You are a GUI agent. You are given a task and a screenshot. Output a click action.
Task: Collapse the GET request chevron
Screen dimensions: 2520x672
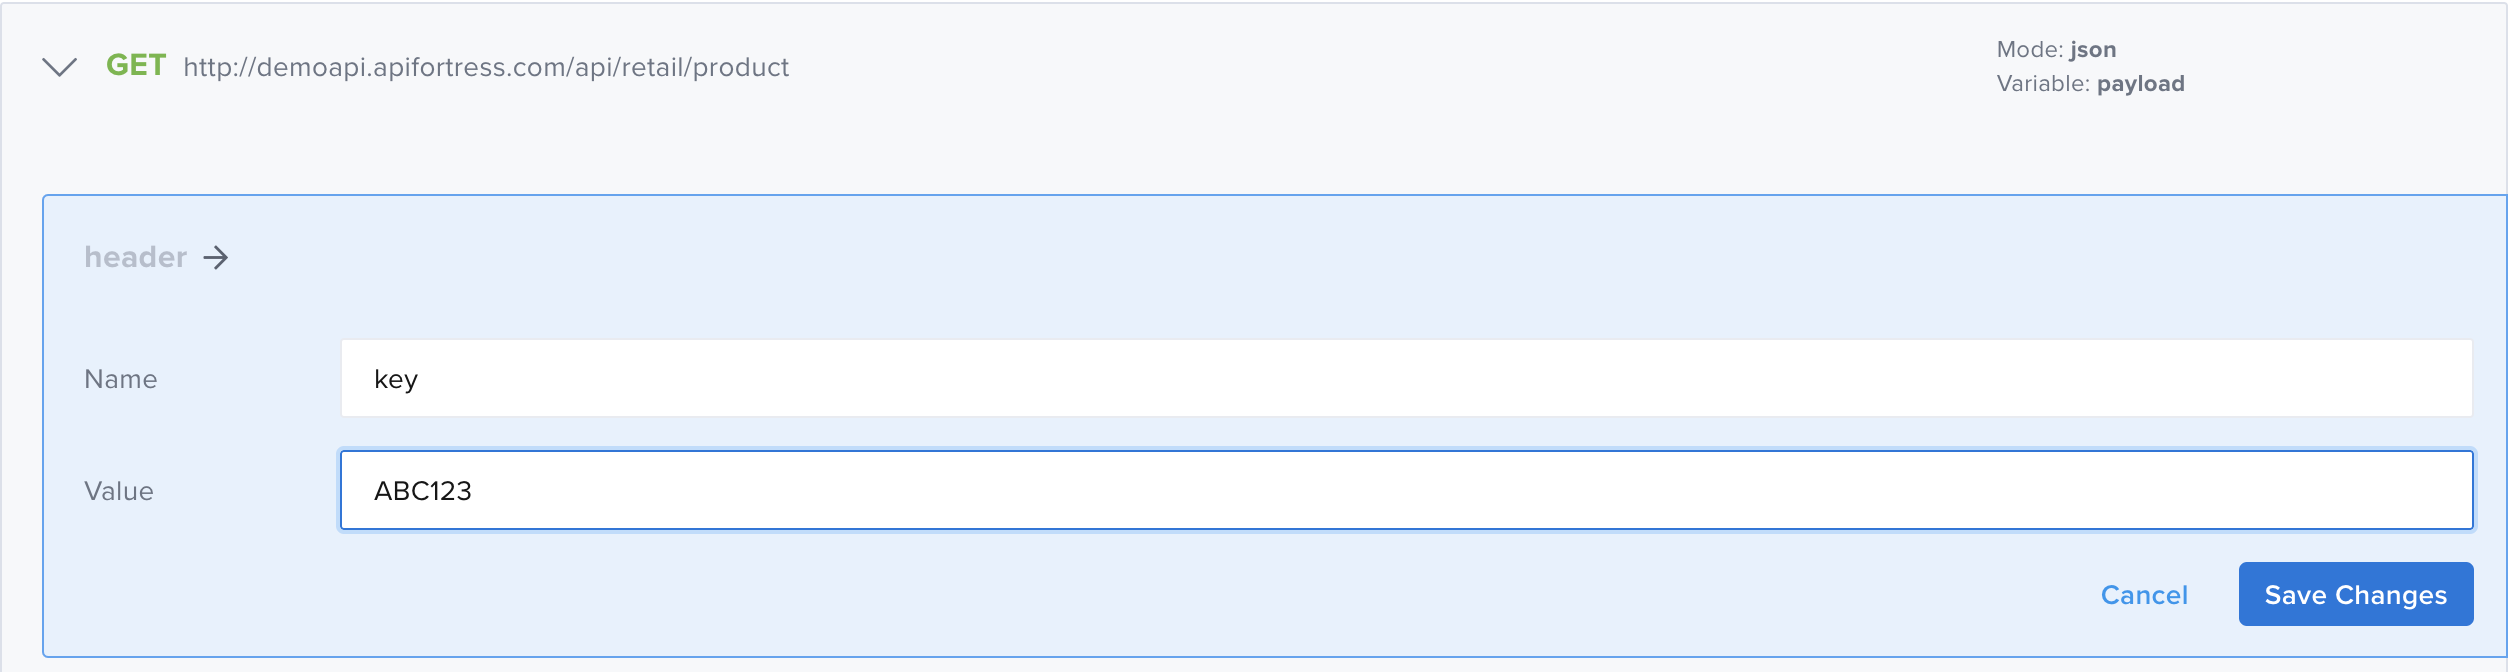(x=60, y=67)
